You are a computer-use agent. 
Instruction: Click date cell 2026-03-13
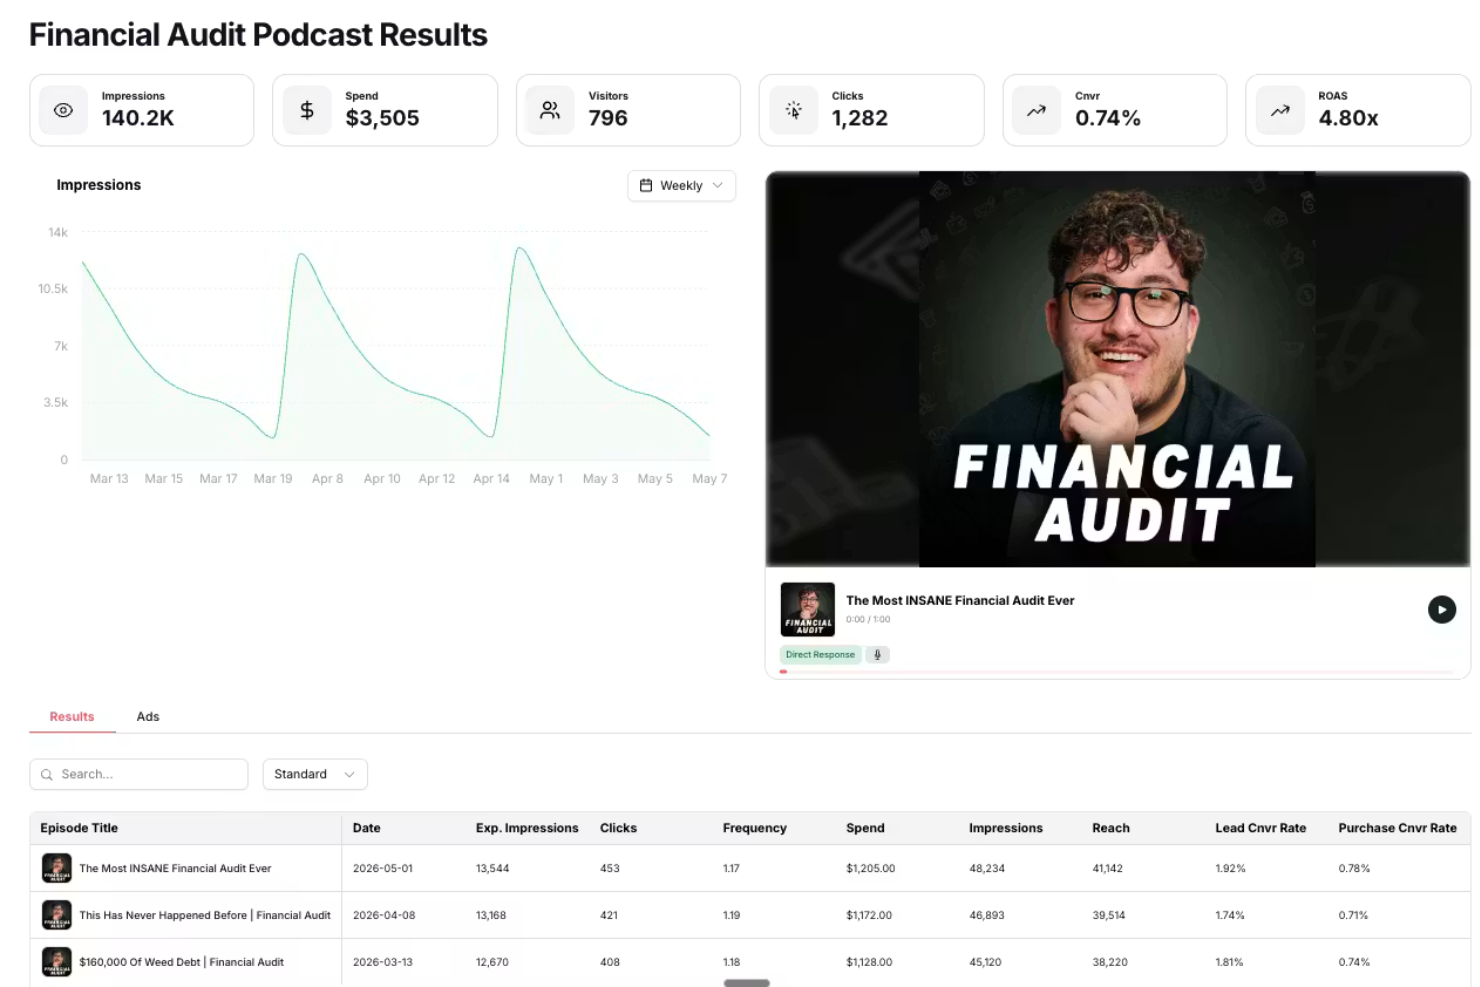click(383, 962)
